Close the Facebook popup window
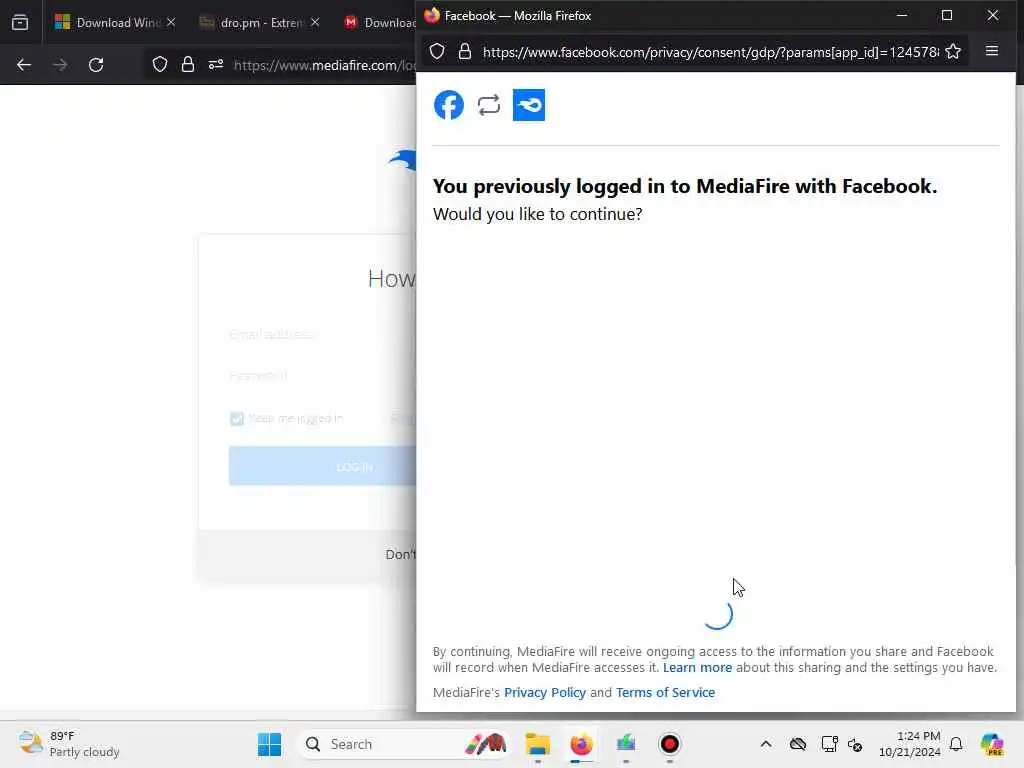The width and height of the screenshot is (1024, 768). (x=992, y=15)
